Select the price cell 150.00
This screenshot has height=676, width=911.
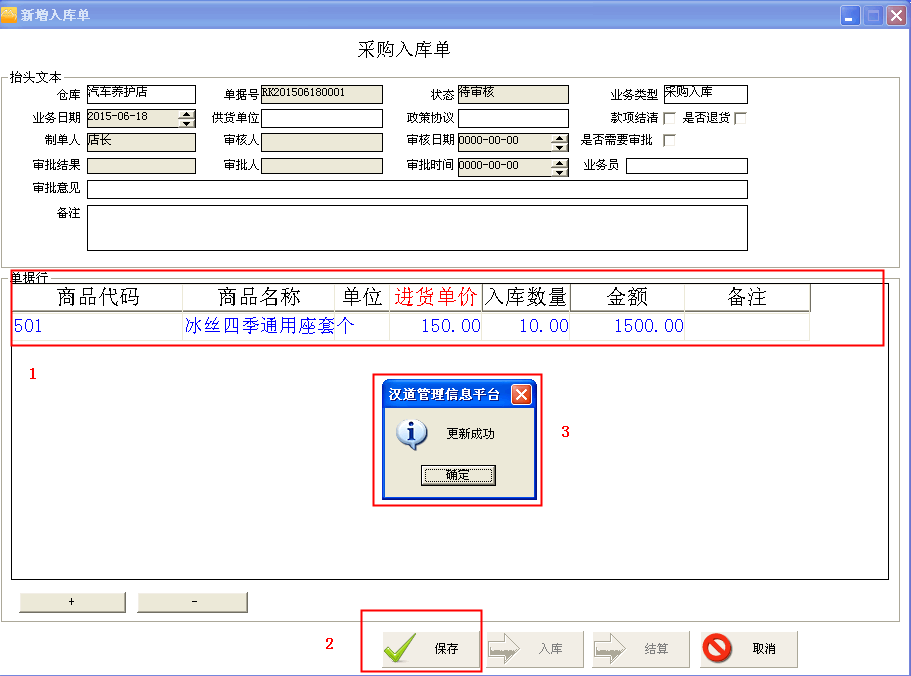pyautogui.click(x=436, y=326)
